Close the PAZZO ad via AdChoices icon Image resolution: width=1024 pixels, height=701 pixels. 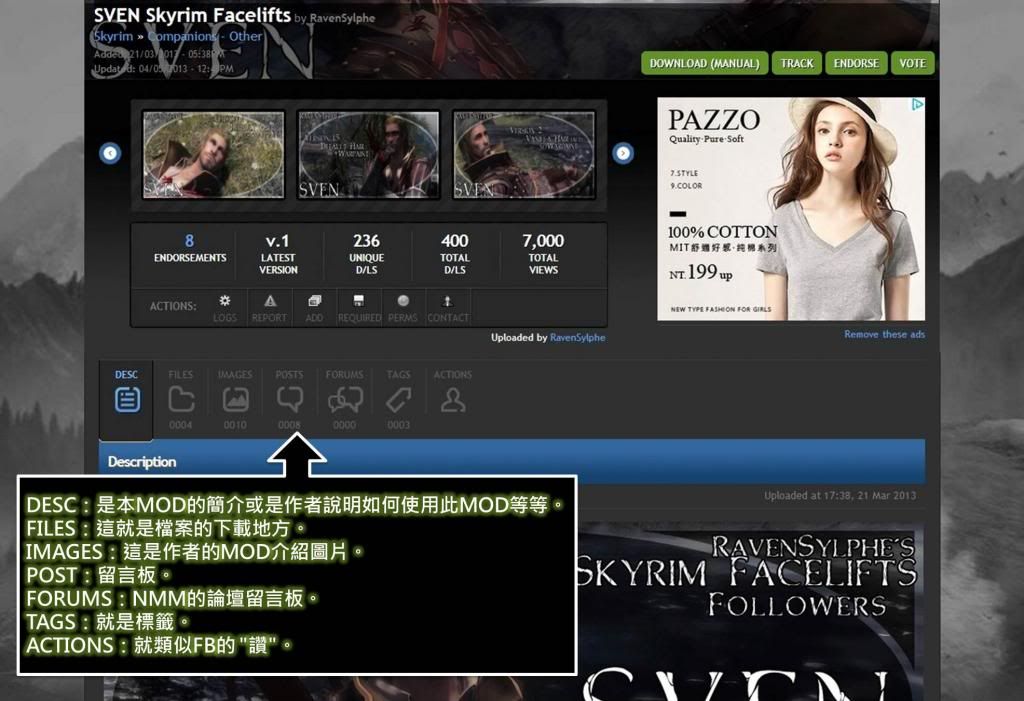(x=917, y=104)
